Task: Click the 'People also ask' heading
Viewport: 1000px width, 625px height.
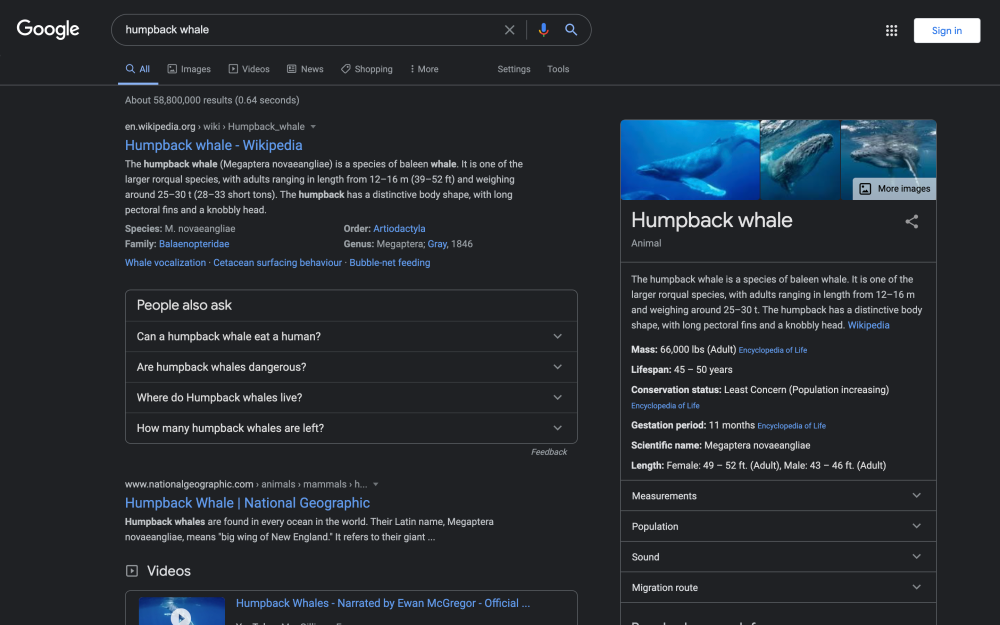Action: (x=184, y=305)
